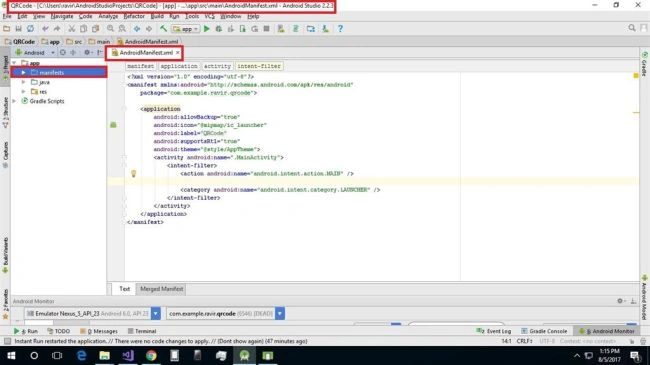Viewport: 650px width, 365px height.
Task: Open the Windows Start menu
Action: [11, 355]
